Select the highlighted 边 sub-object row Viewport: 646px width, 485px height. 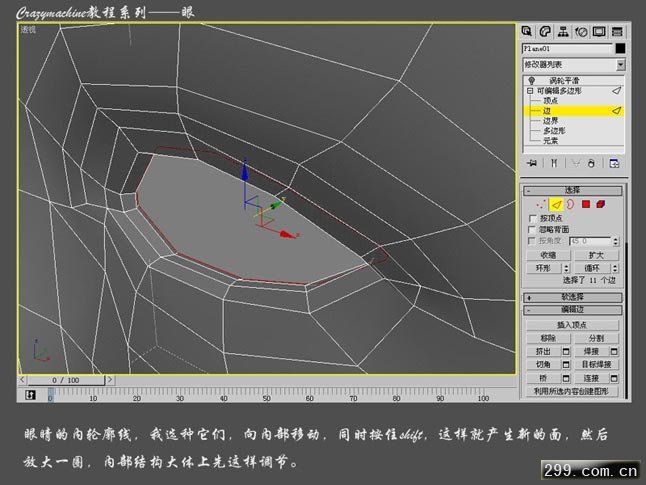tap(573, 111)
